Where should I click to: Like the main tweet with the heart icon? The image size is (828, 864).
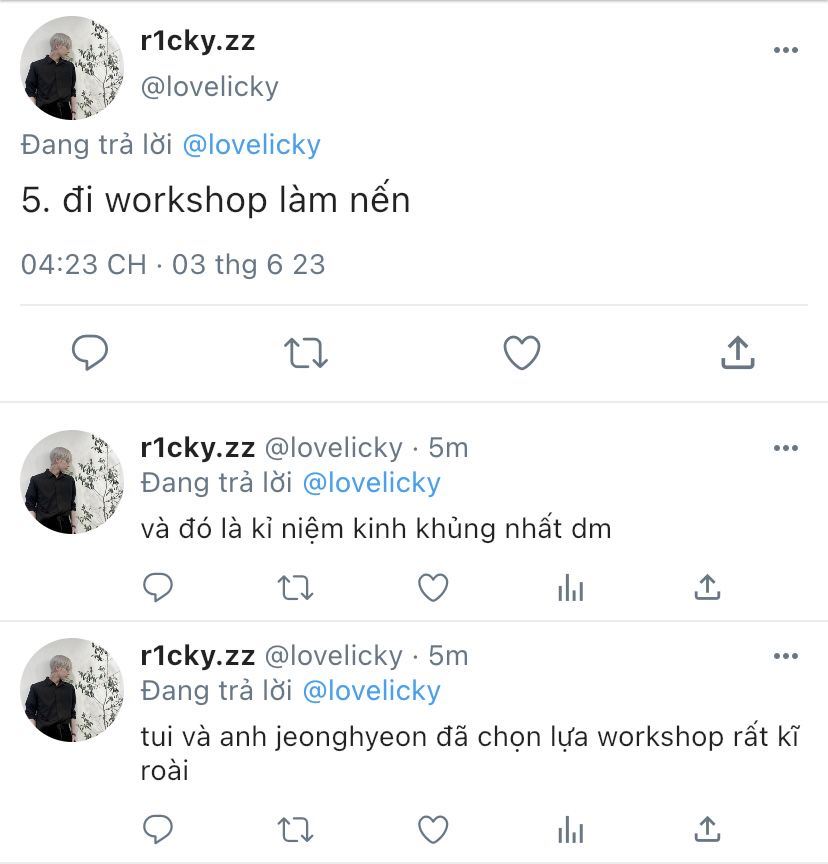tap(522, 353)
